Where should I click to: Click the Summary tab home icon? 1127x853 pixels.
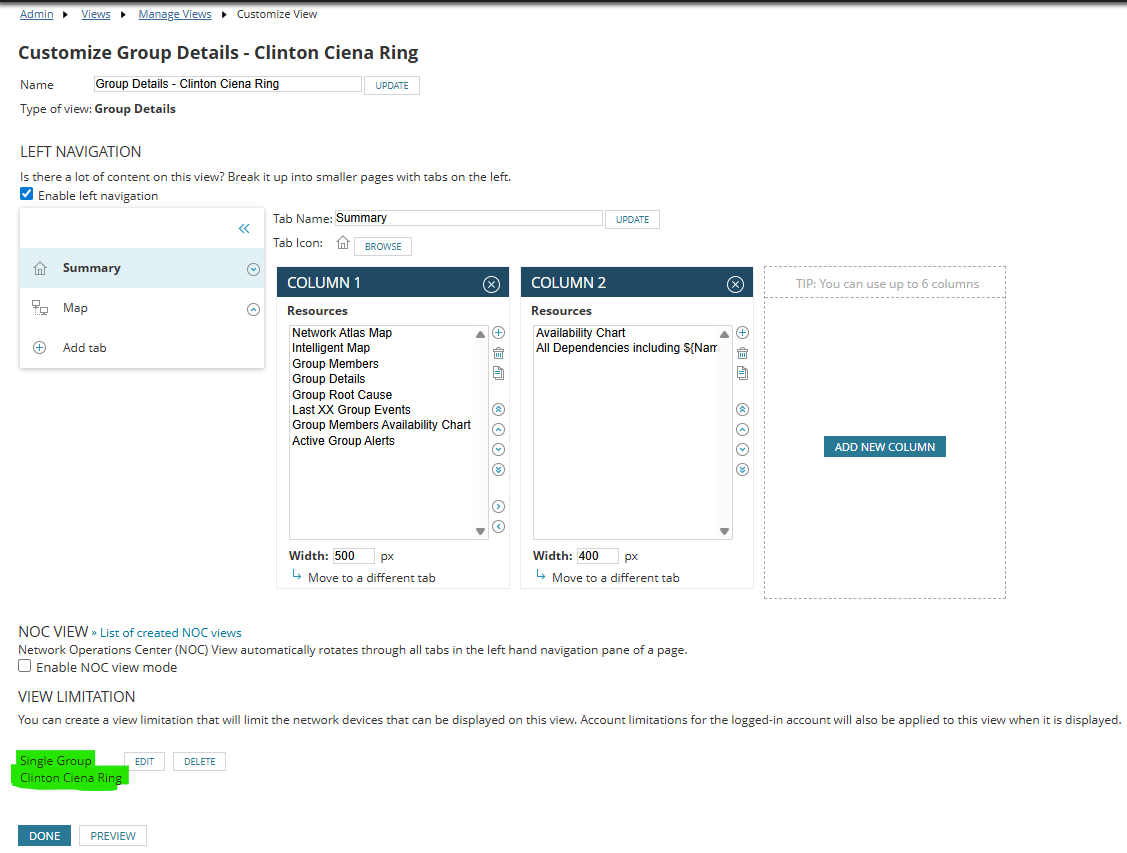tap(40, 269)
